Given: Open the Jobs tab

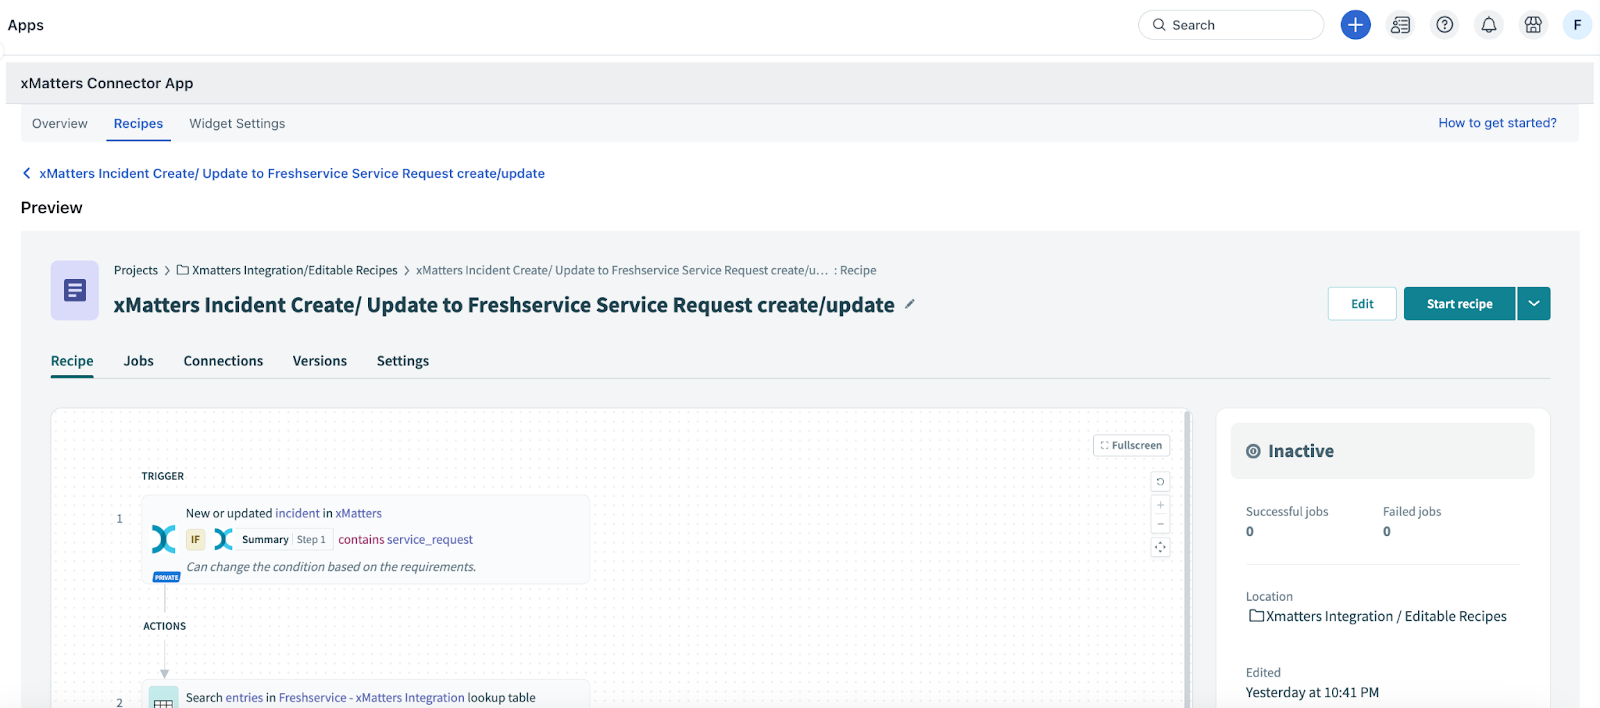Looking at the screenshot, I should (x=139, y=361).
